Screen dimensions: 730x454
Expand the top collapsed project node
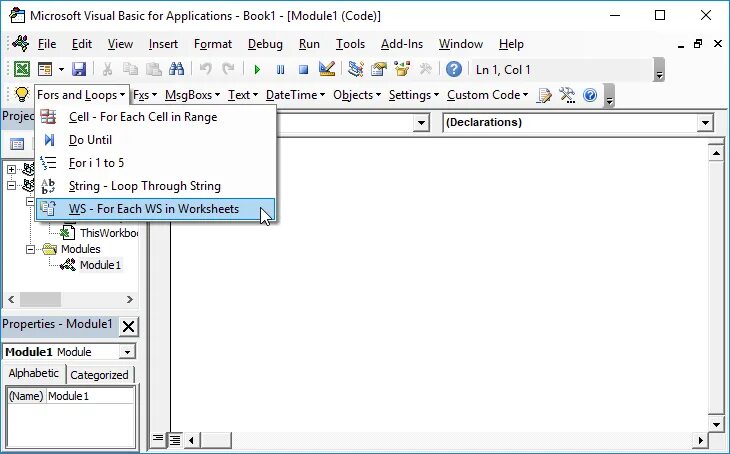[x=12, y=169]
